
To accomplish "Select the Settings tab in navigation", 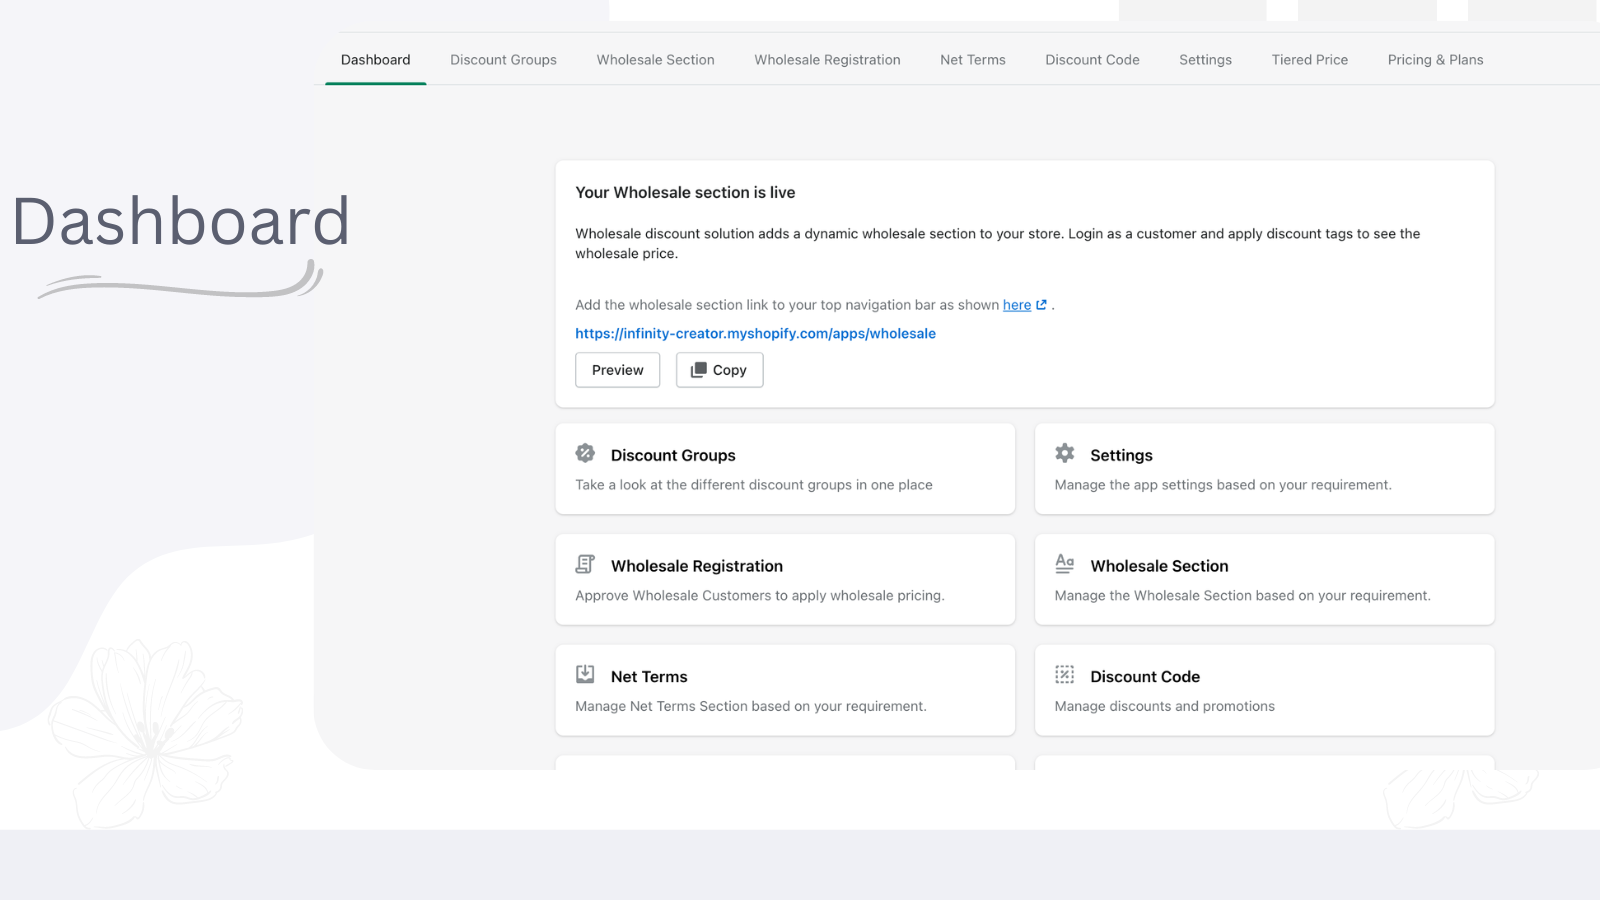I will pyautogui.click(x=1205, y=60).
